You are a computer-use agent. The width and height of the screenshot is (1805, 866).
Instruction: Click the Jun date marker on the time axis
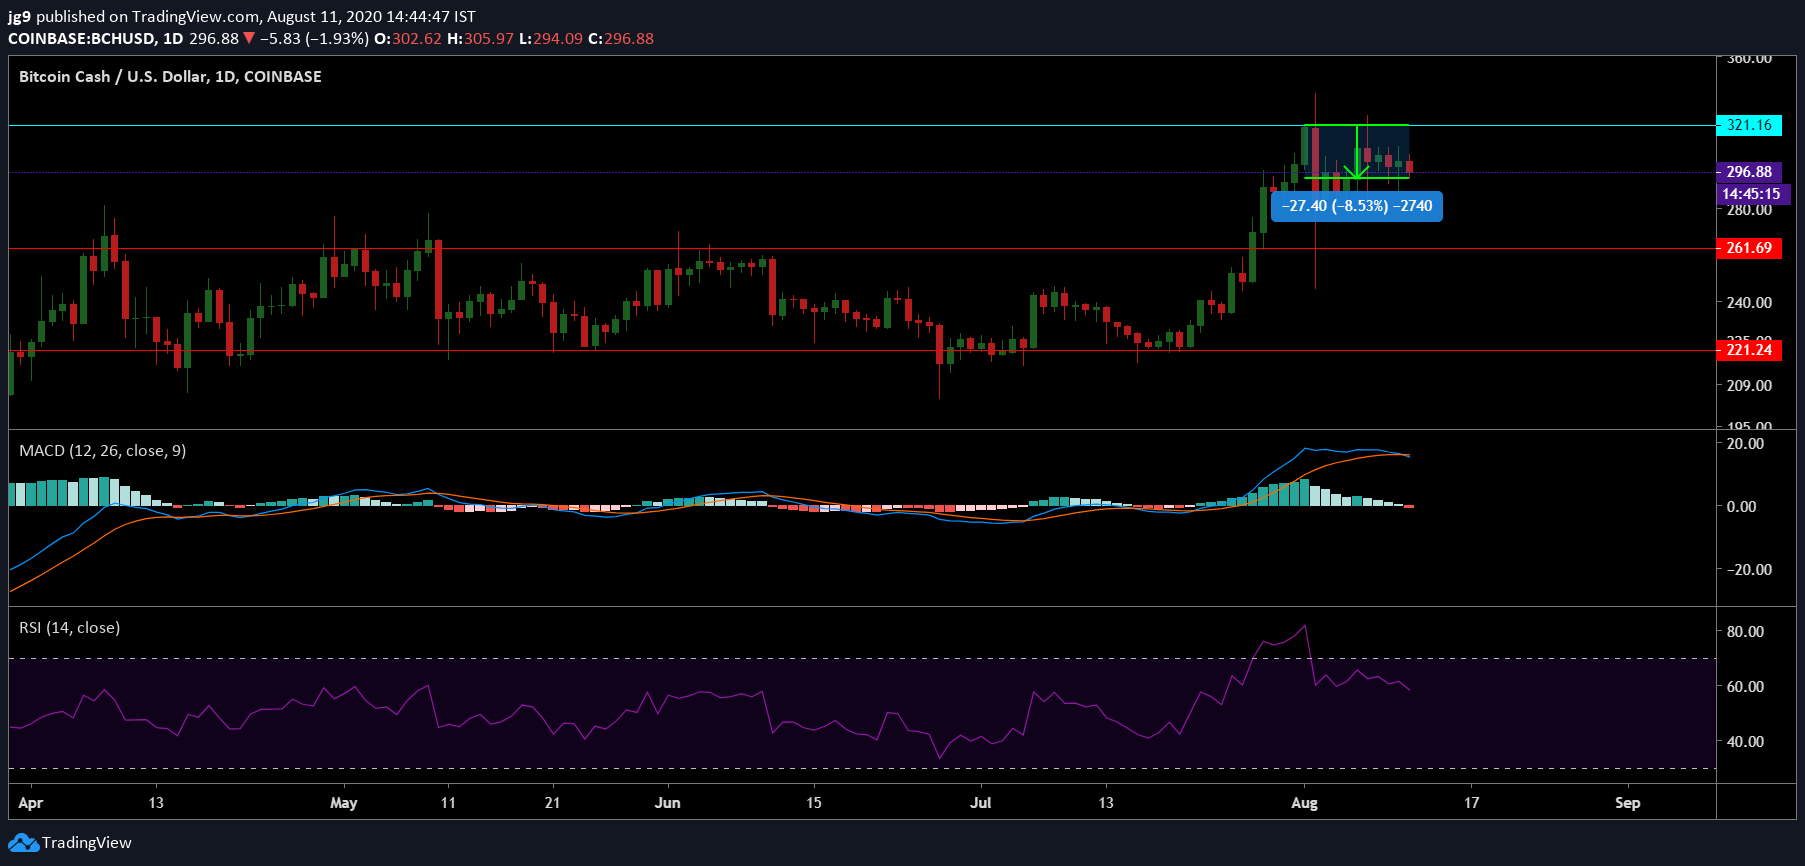667,803
